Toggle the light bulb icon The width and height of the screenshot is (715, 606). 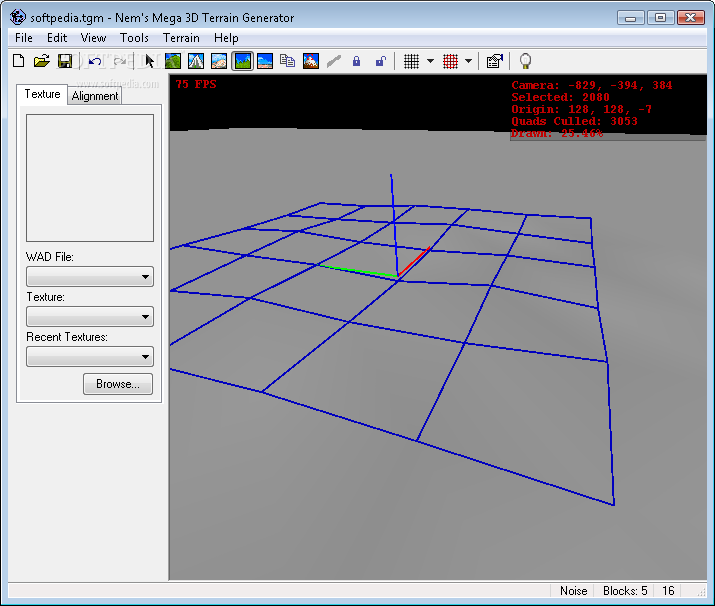(x=526, y=61)
